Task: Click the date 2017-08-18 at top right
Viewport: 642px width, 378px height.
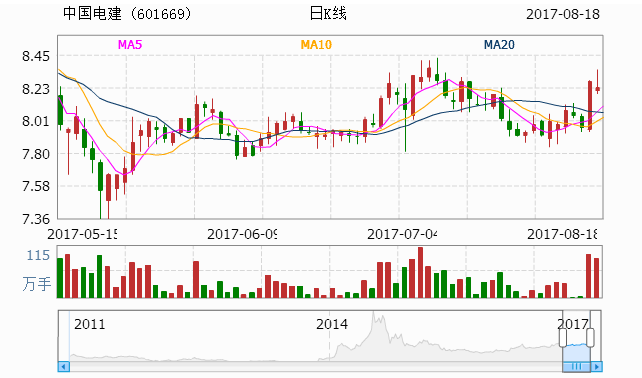Action: 563,14
